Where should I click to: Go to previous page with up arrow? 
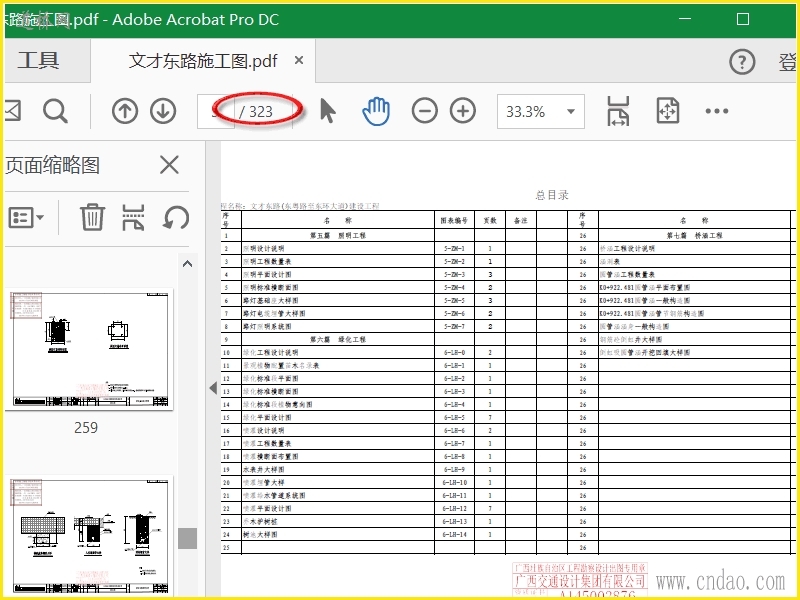(x=125, y=111)
